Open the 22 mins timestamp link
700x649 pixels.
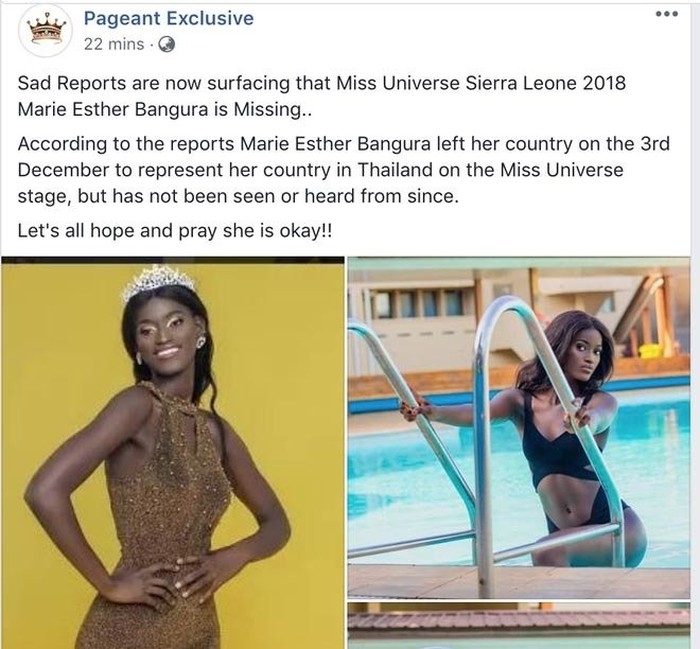click(114, 44)
